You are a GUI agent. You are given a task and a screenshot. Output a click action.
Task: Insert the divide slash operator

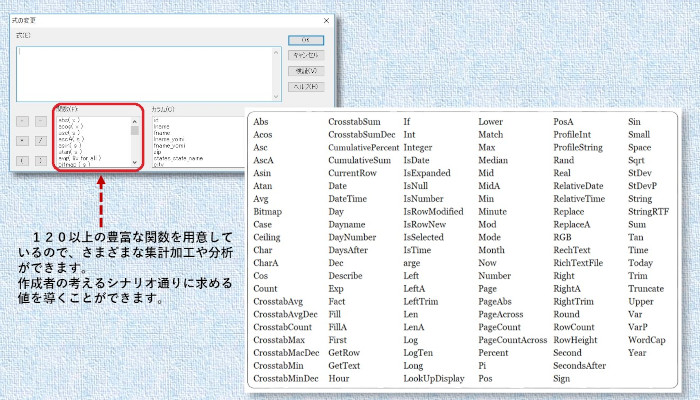click(41, 140)
